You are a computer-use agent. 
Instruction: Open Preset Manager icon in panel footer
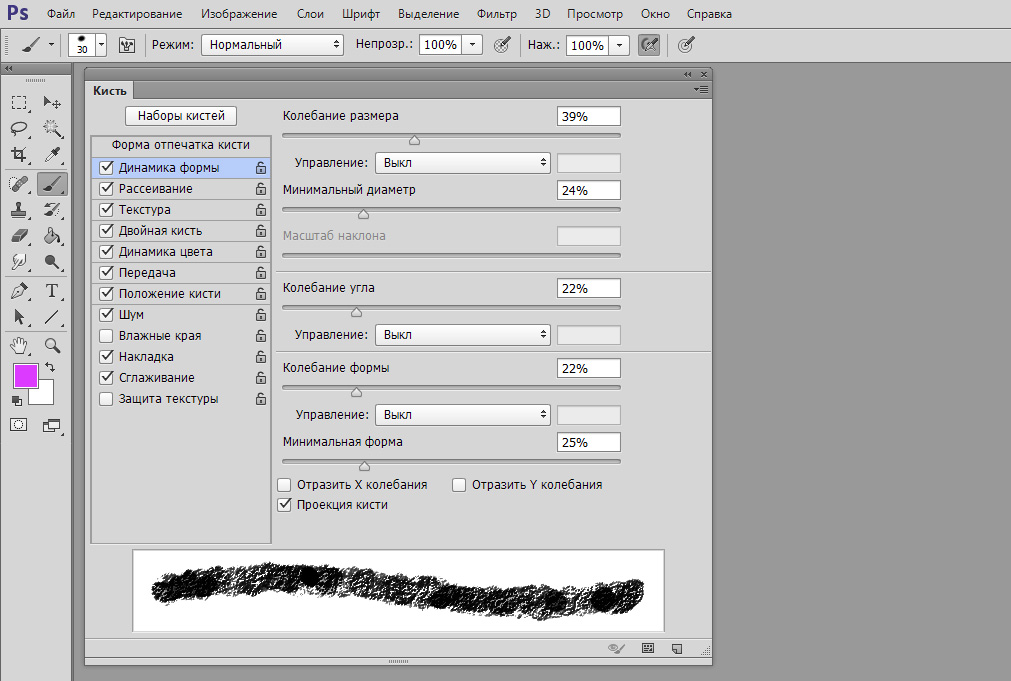coord(648,648)
